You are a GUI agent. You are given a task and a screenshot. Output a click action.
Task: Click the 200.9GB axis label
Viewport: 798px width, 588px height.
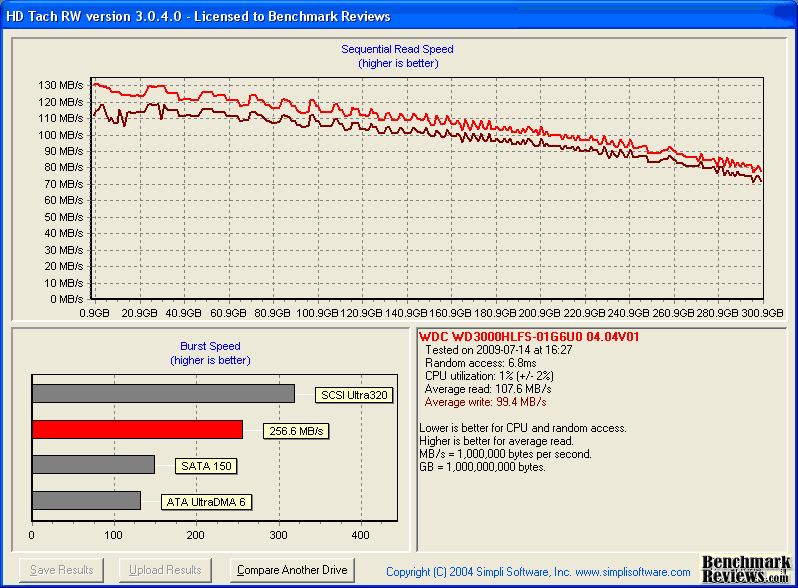pyautogui.click(x=540, y=313)
